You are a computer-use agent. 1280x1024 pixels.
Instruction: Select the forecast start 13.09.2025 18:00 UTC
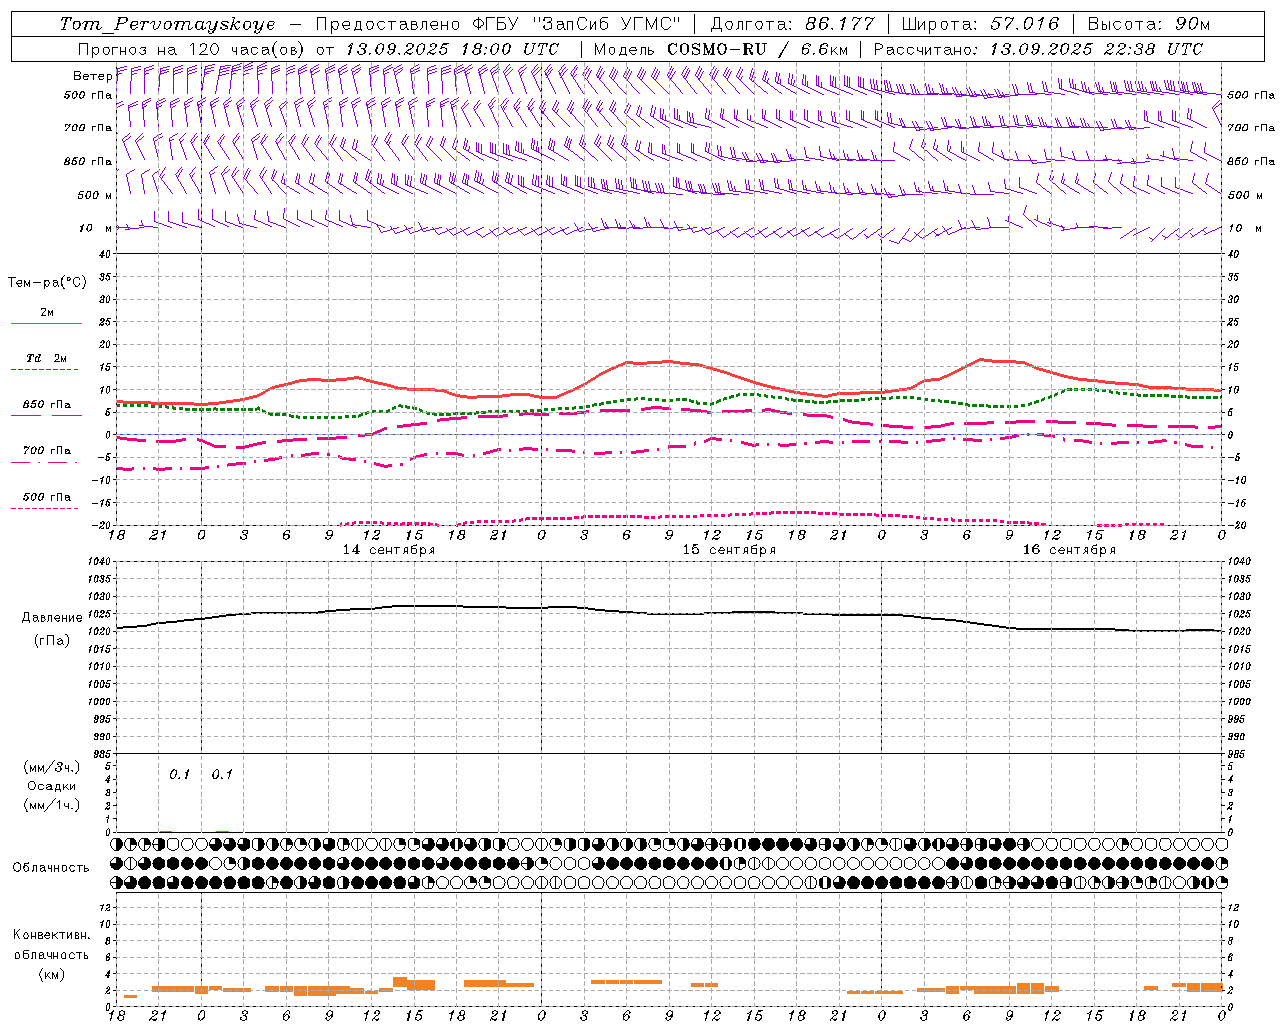click(x=452, y=49)
